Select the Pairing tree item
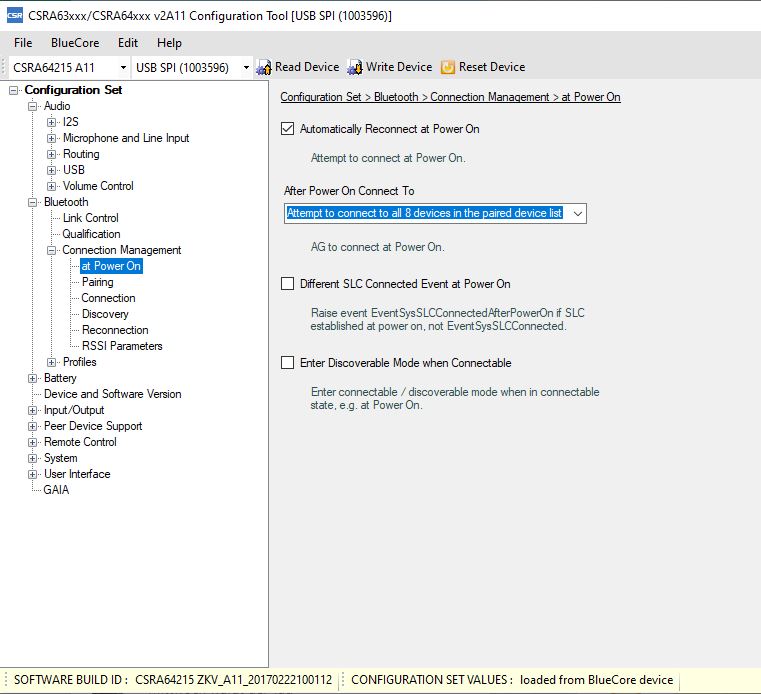This screenshot has height=694, width=761. coord(97,282)
